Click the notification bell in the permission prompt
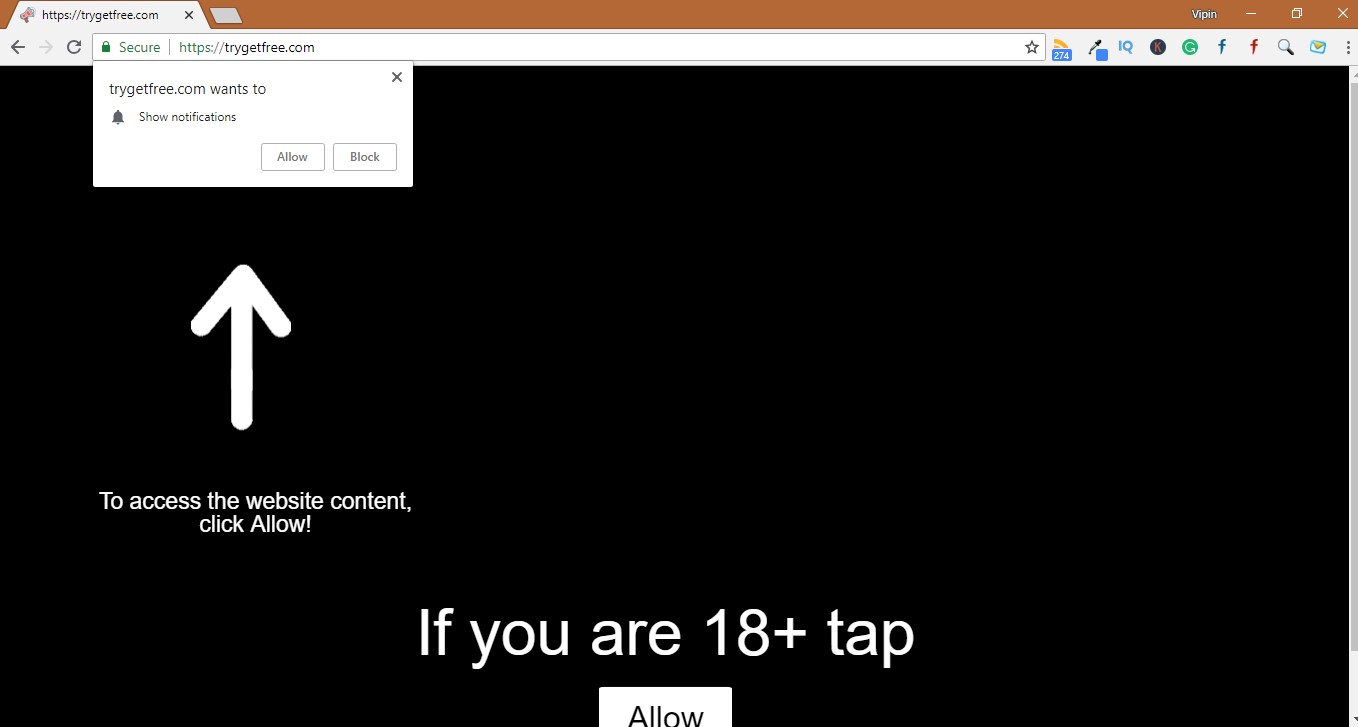Image resolution: width=1358 pixels, height=727 pixels. 118,117
